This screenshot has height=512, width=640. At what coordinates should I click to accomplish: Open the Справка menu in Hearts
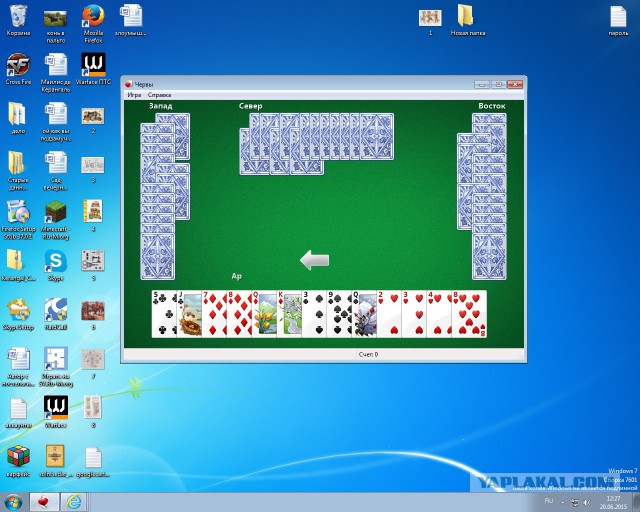coord(159,95)
